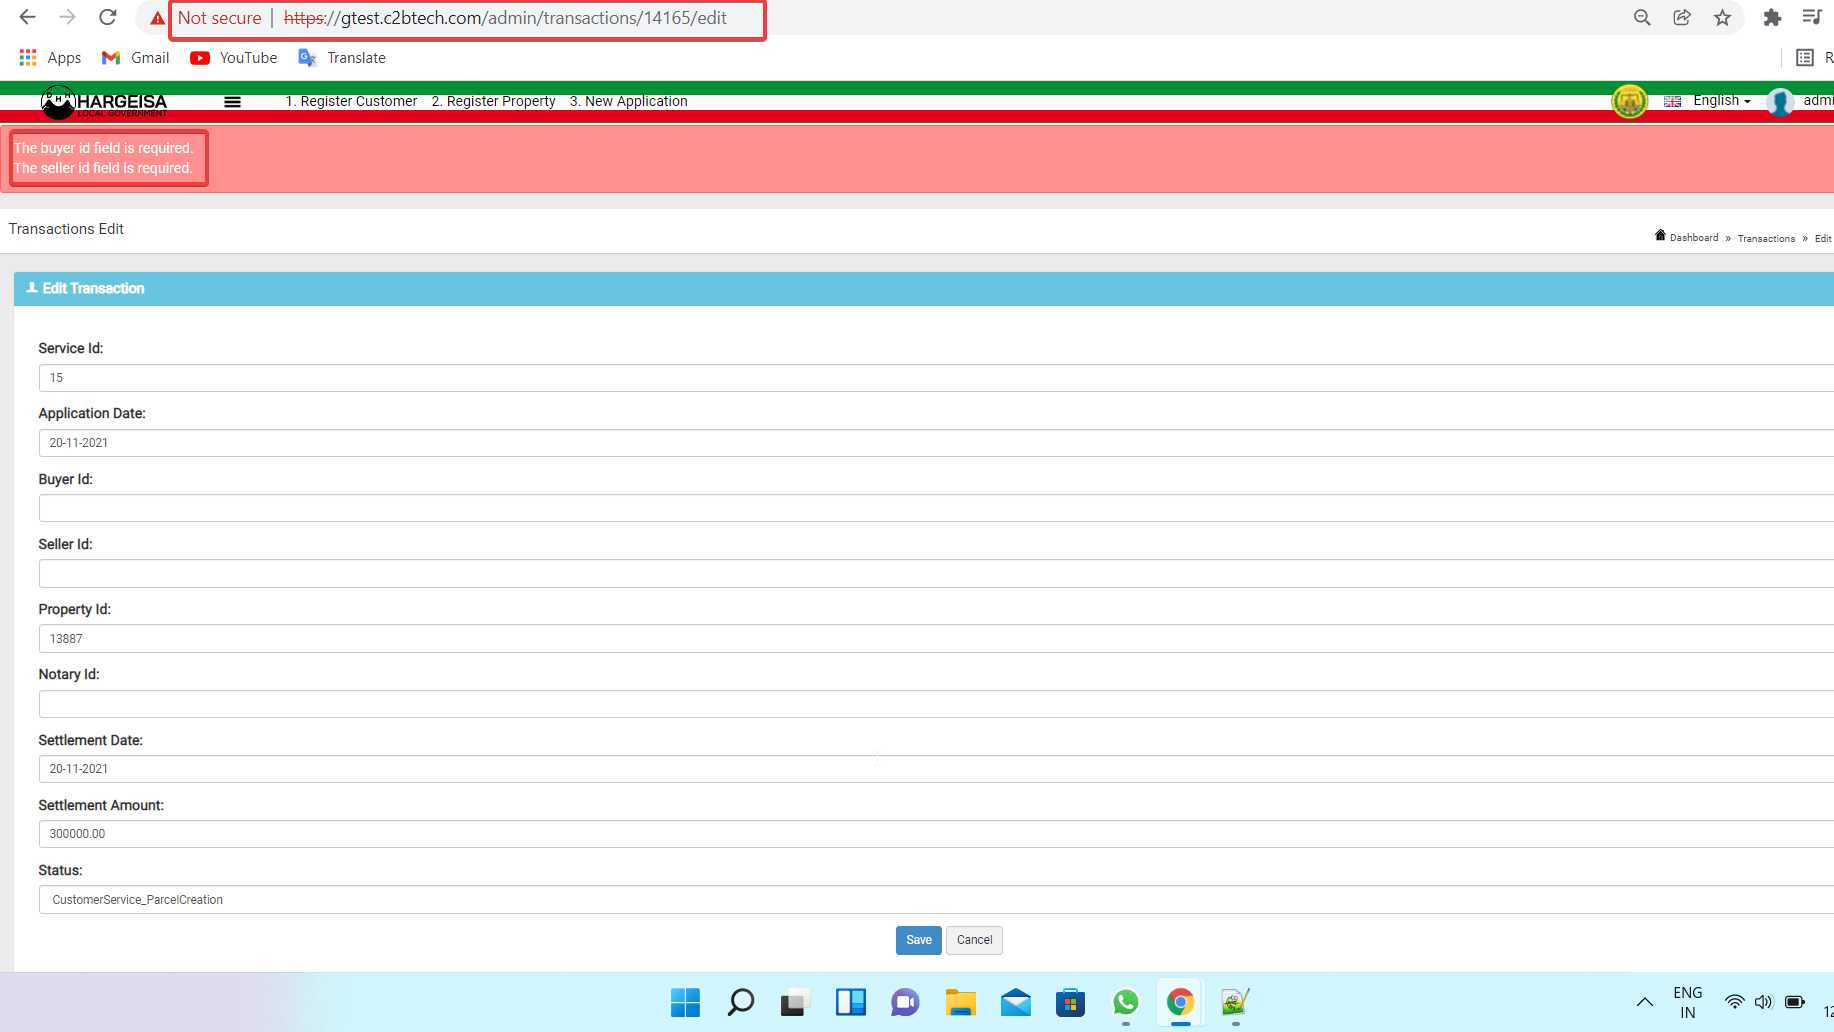Screen dimensions: 1834x1032
Task: Go back using browser back arrow
Action: [27, 17]
